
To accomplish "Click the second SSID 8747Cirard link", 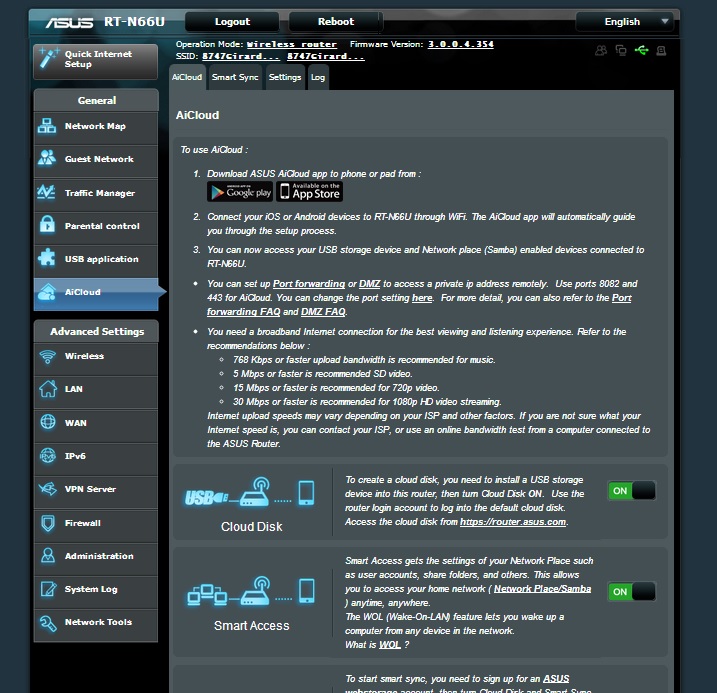I will click(x=326, y=56).
